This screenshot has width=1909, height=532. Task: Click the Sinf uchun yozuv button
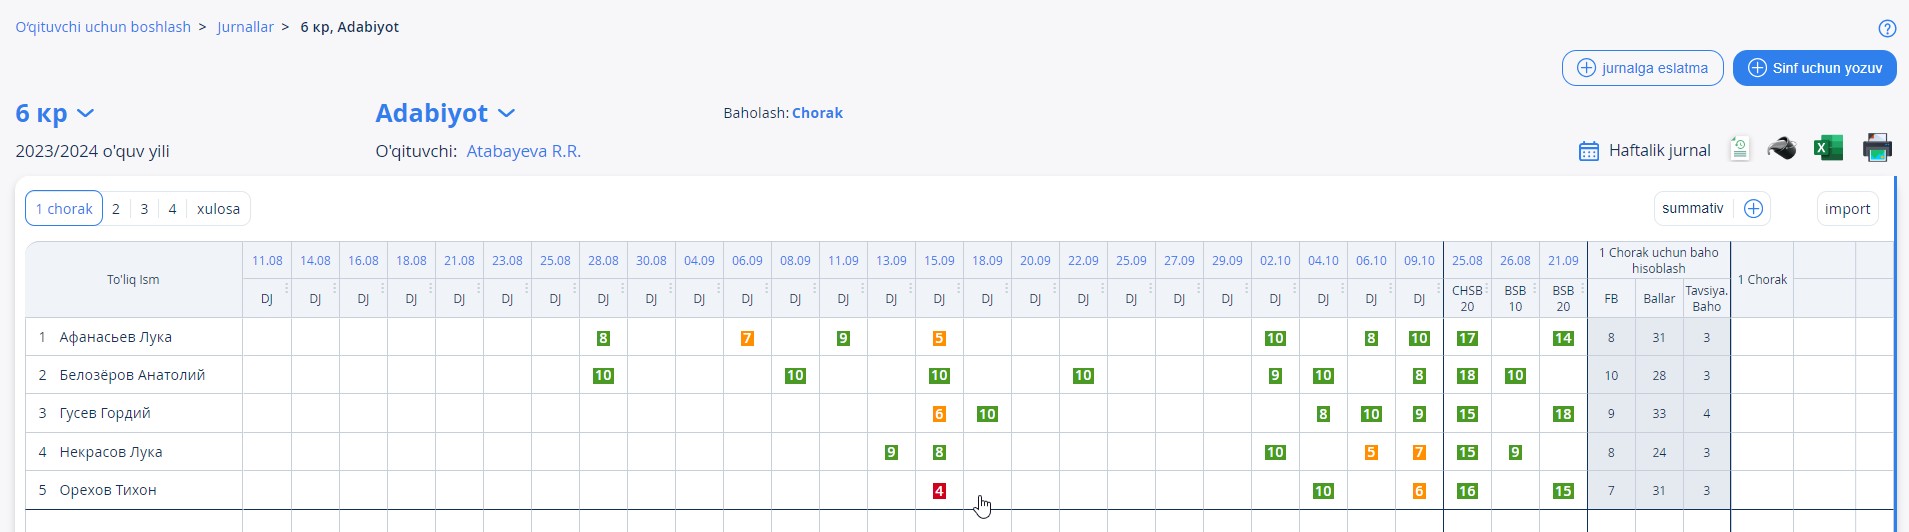click(x=1814, y=68)
